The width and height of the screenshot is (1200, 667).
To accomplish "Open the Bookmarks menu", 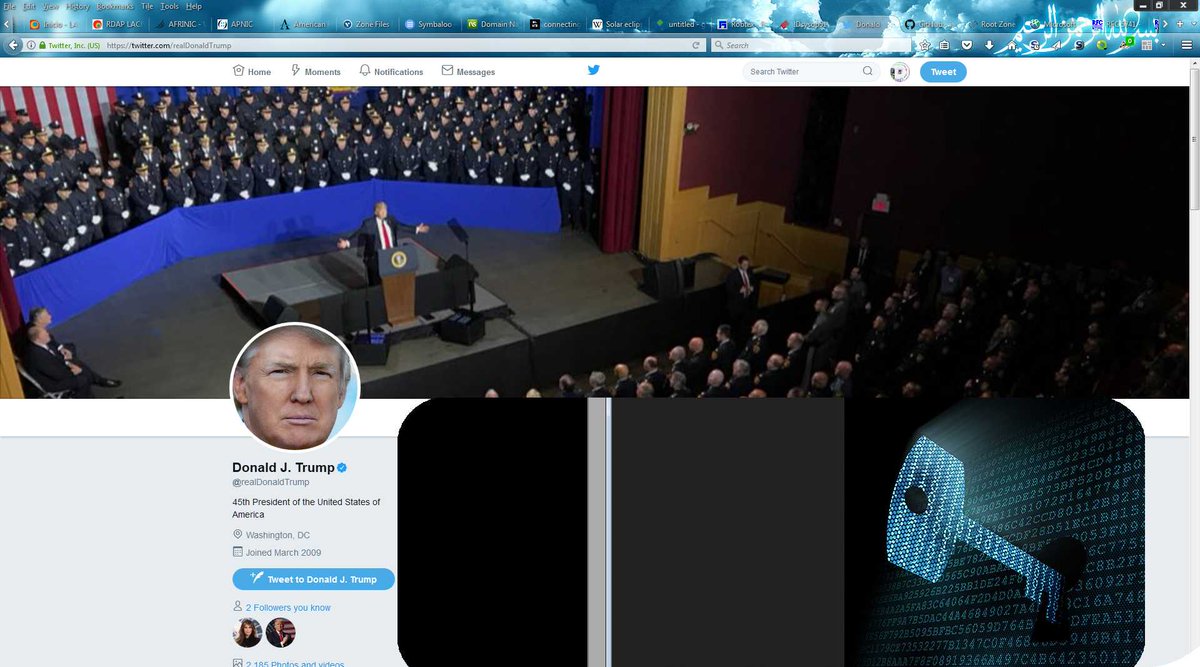I will (x=115, y=6).
